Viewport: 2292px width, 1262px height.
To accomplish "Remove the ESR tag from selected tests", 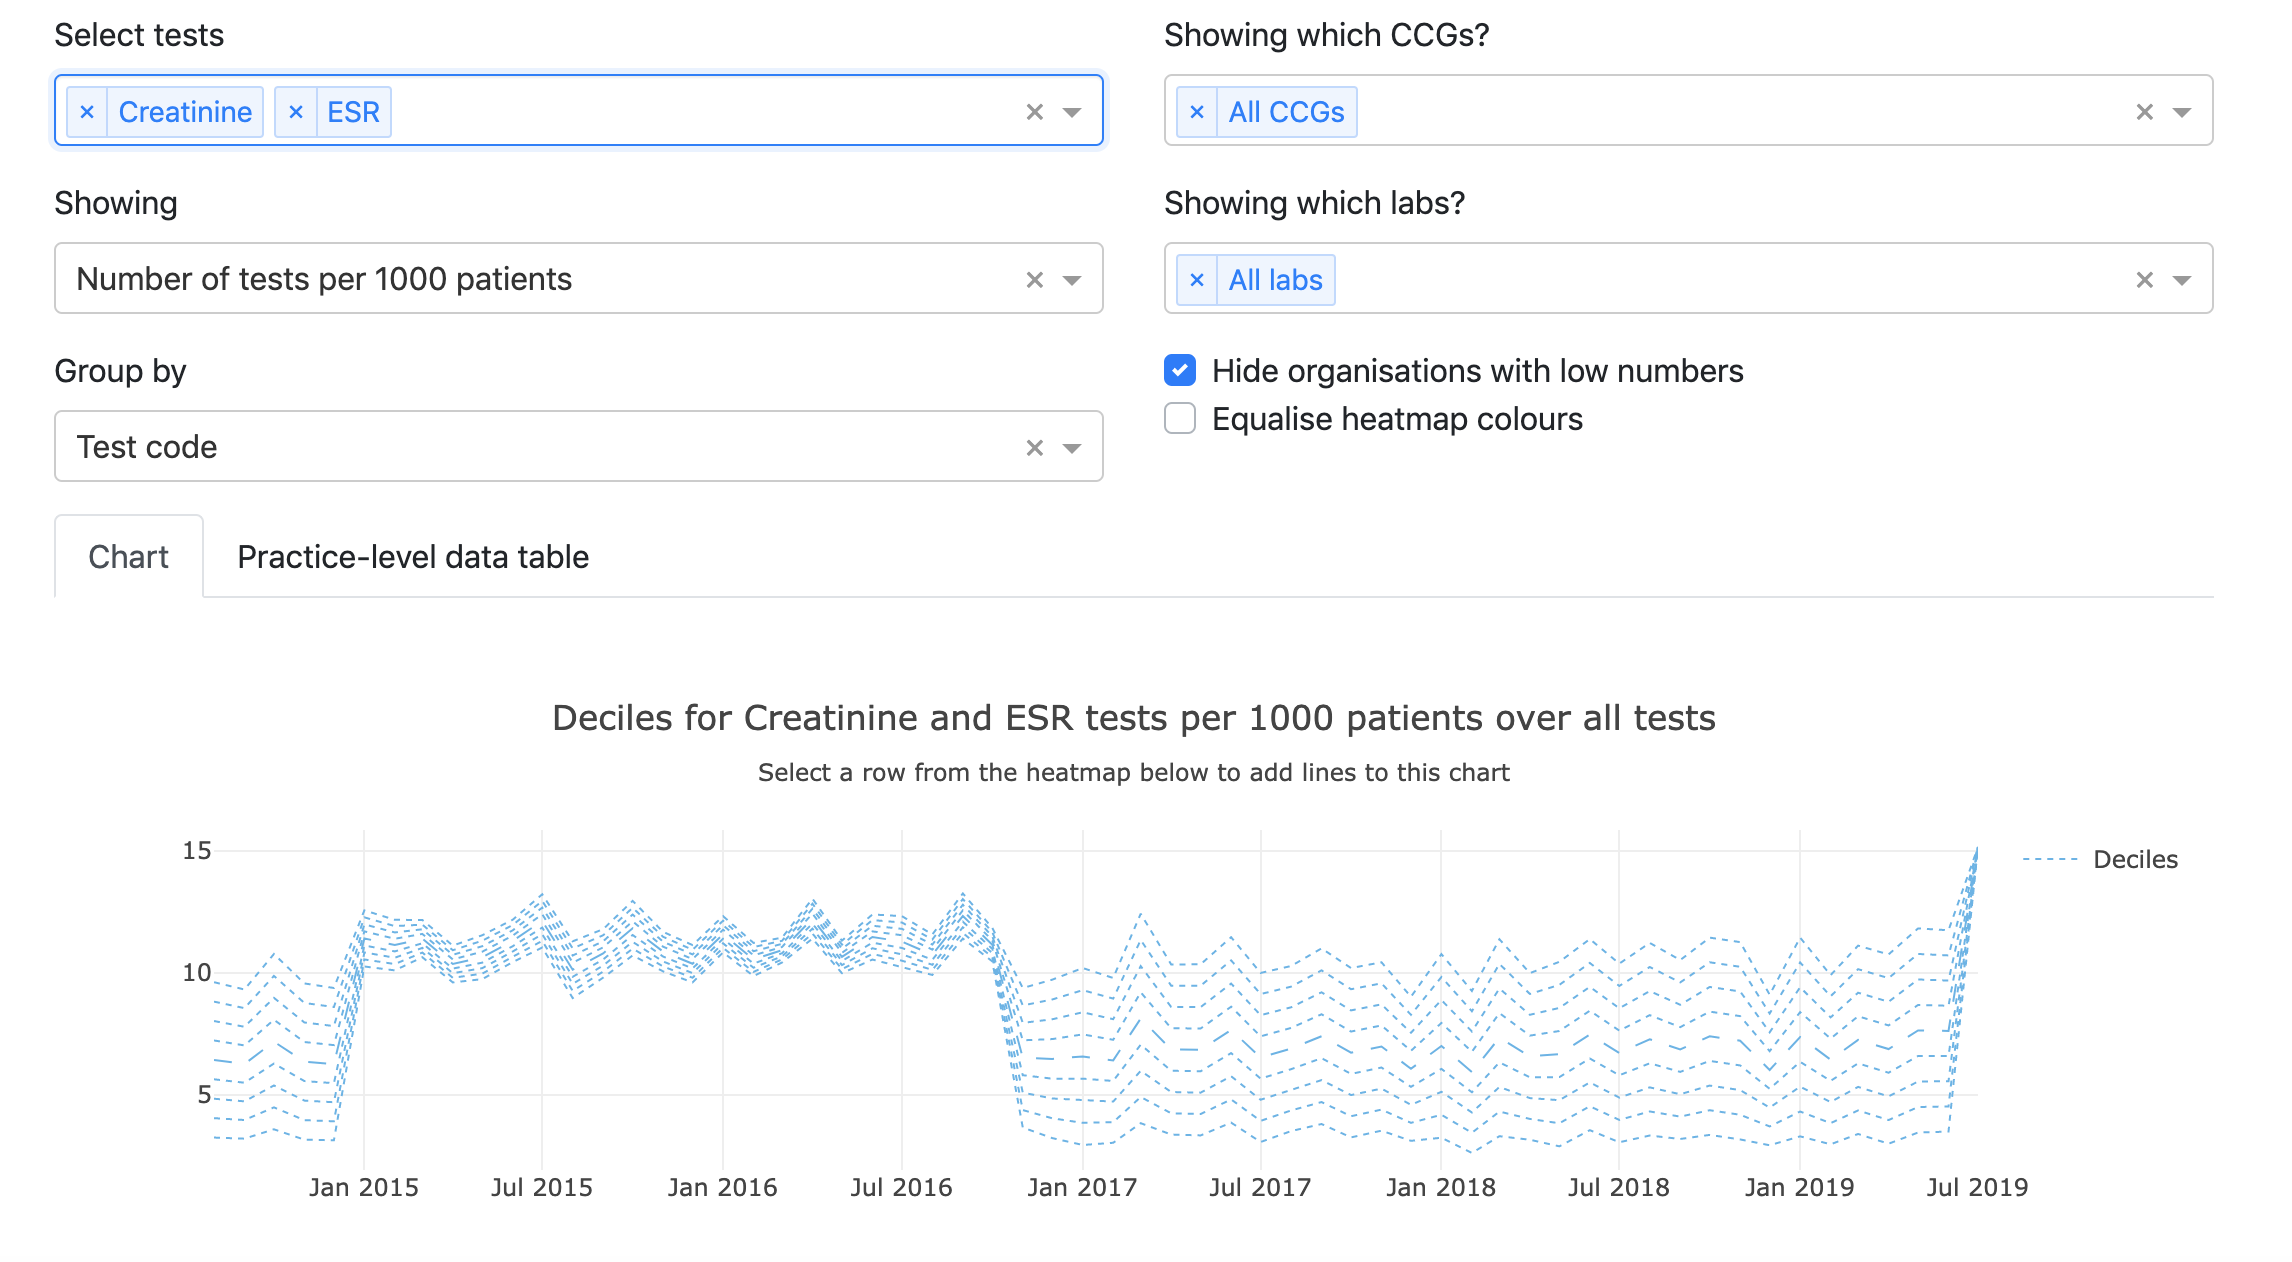I will pyautogui.click(x=296, y=112).
